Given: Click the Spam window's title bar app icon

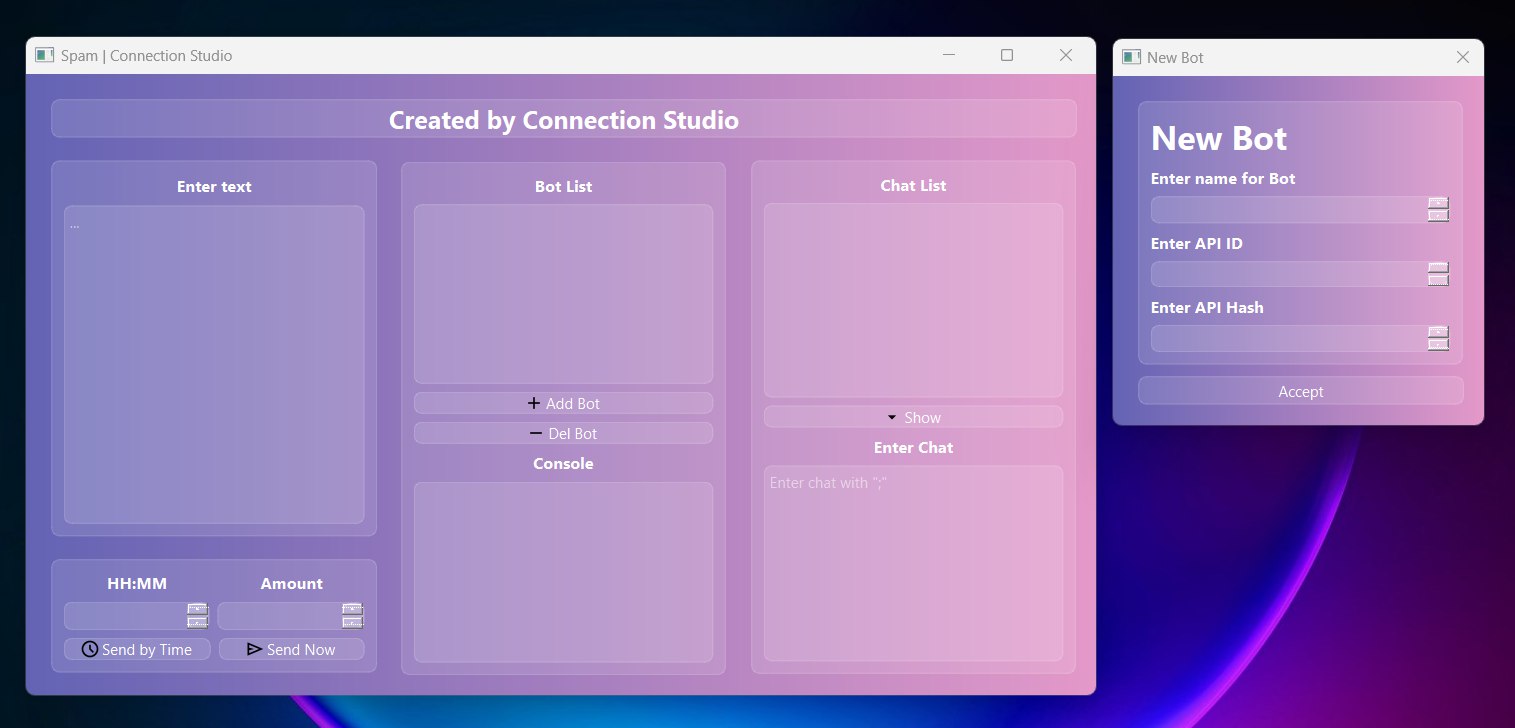Looking at the screenshot, I should pyautogui.click(x=44, y=55).
